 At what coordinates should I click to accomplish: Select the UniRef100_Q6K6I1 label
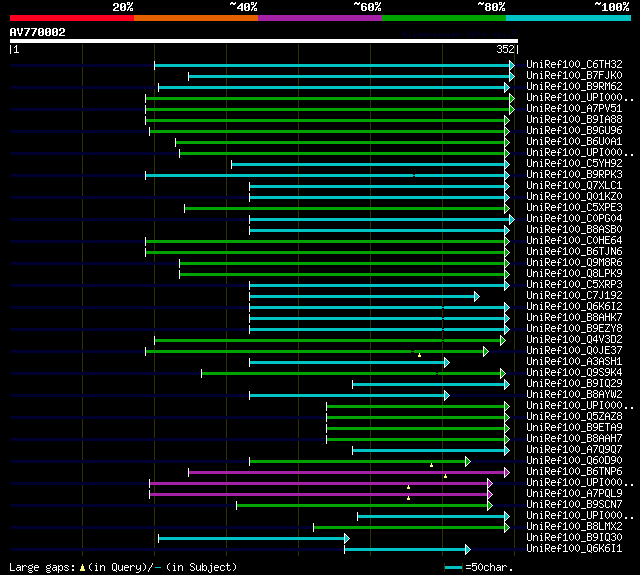[x=574, y=549]
